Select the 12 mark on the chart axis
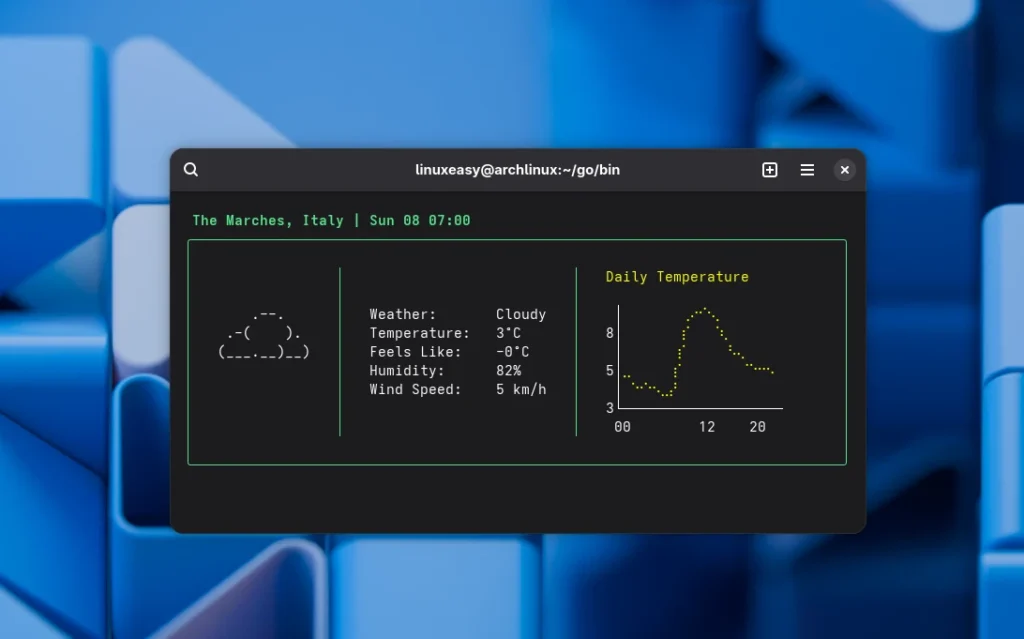Image resolution: width=1024 pixels, height=639 pixels. (707, 426)
